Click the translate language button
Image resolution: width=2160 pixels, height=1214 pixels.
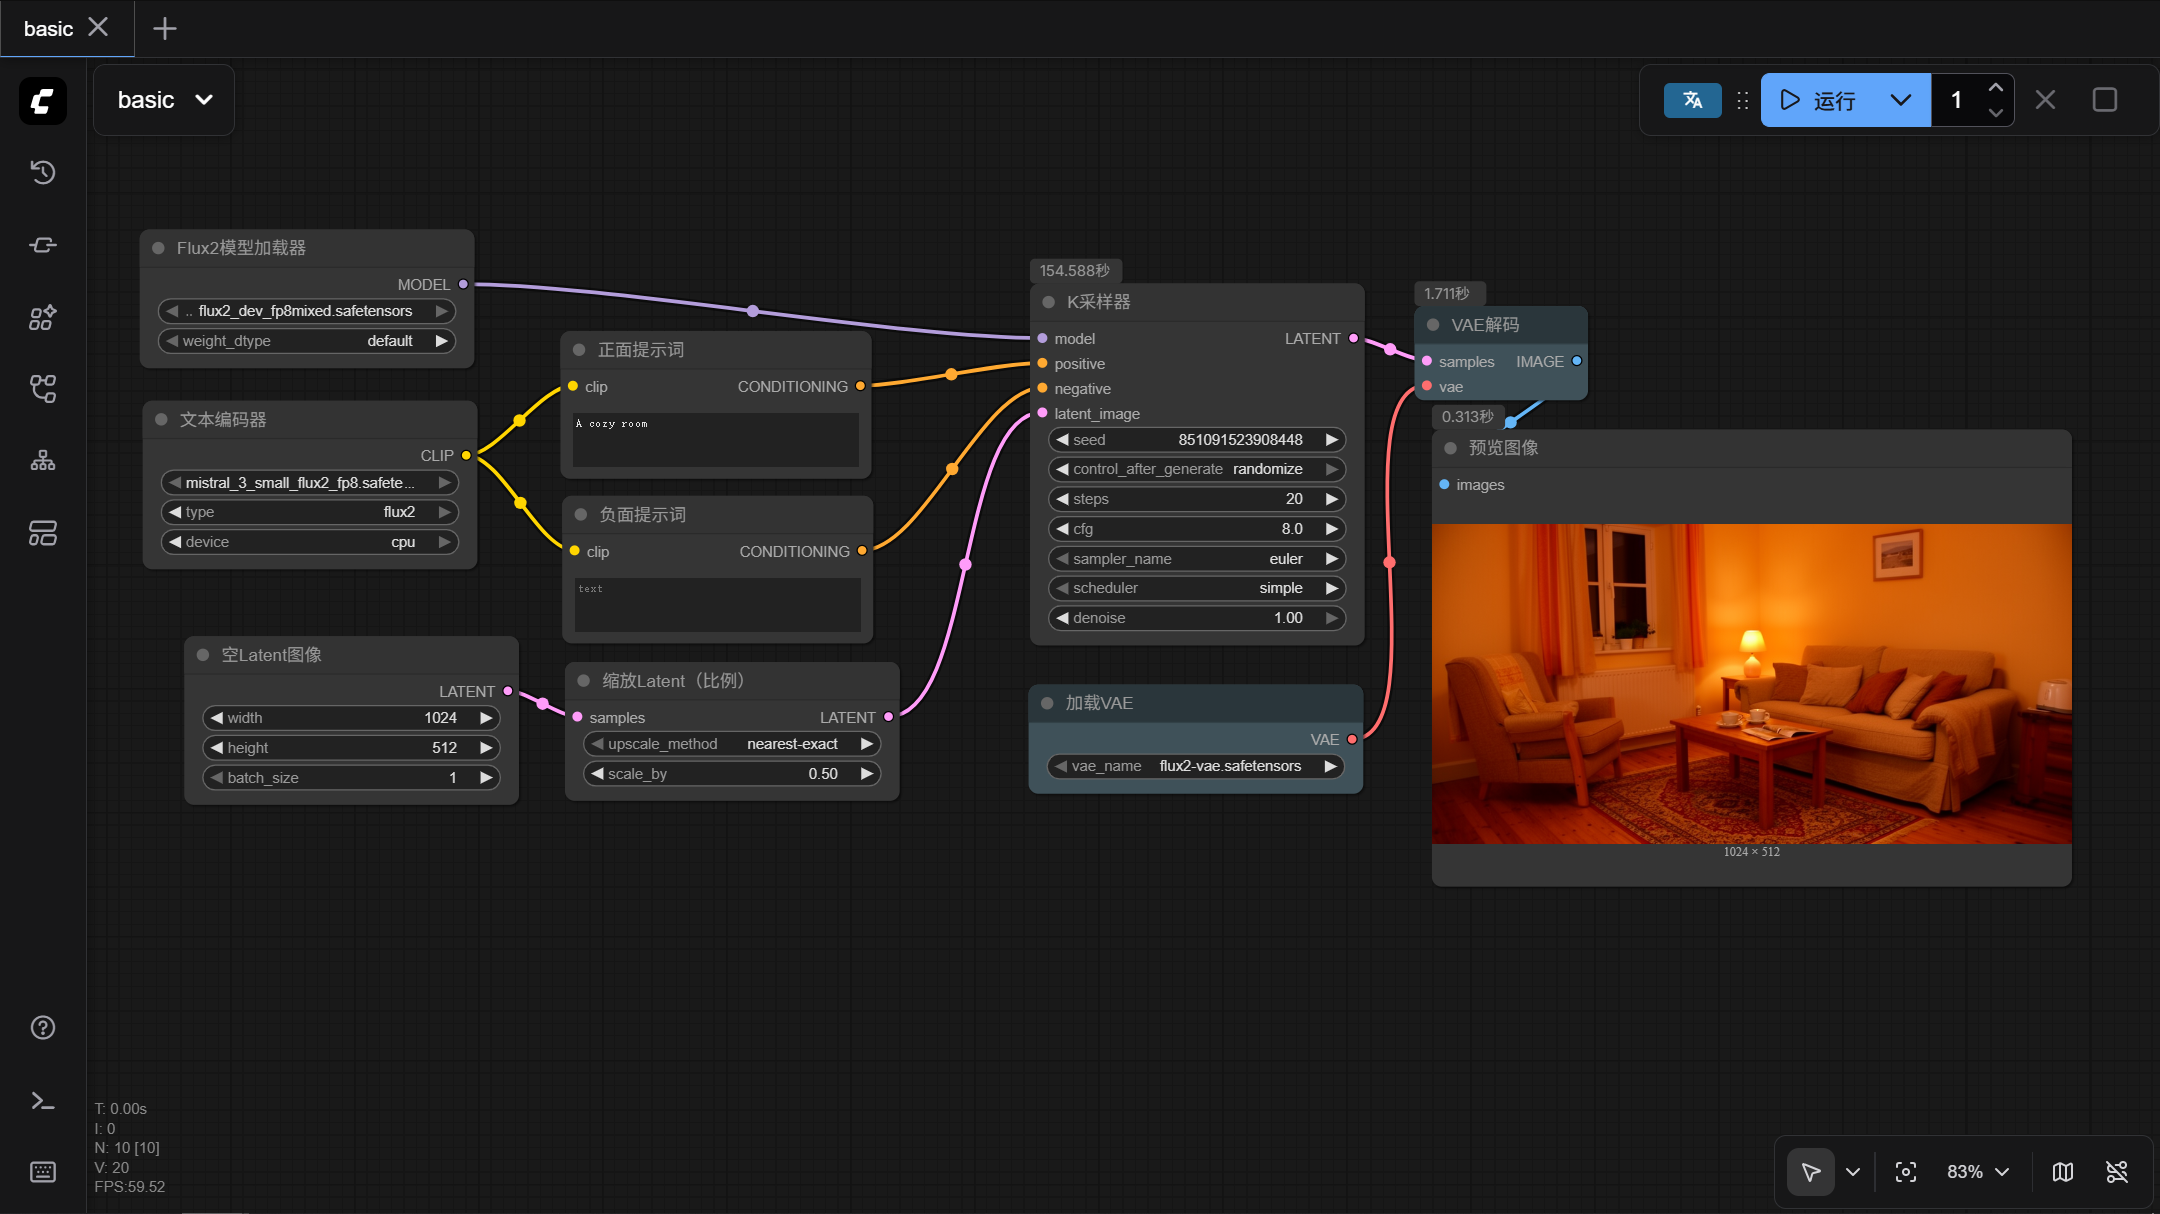click(1692, 100)
